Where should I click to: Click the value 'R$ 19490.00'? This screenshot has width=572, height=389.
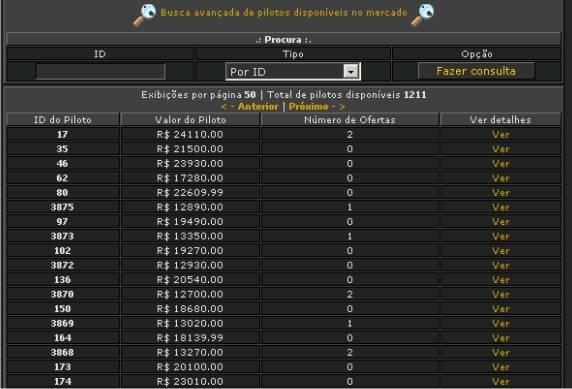[190, 222]
